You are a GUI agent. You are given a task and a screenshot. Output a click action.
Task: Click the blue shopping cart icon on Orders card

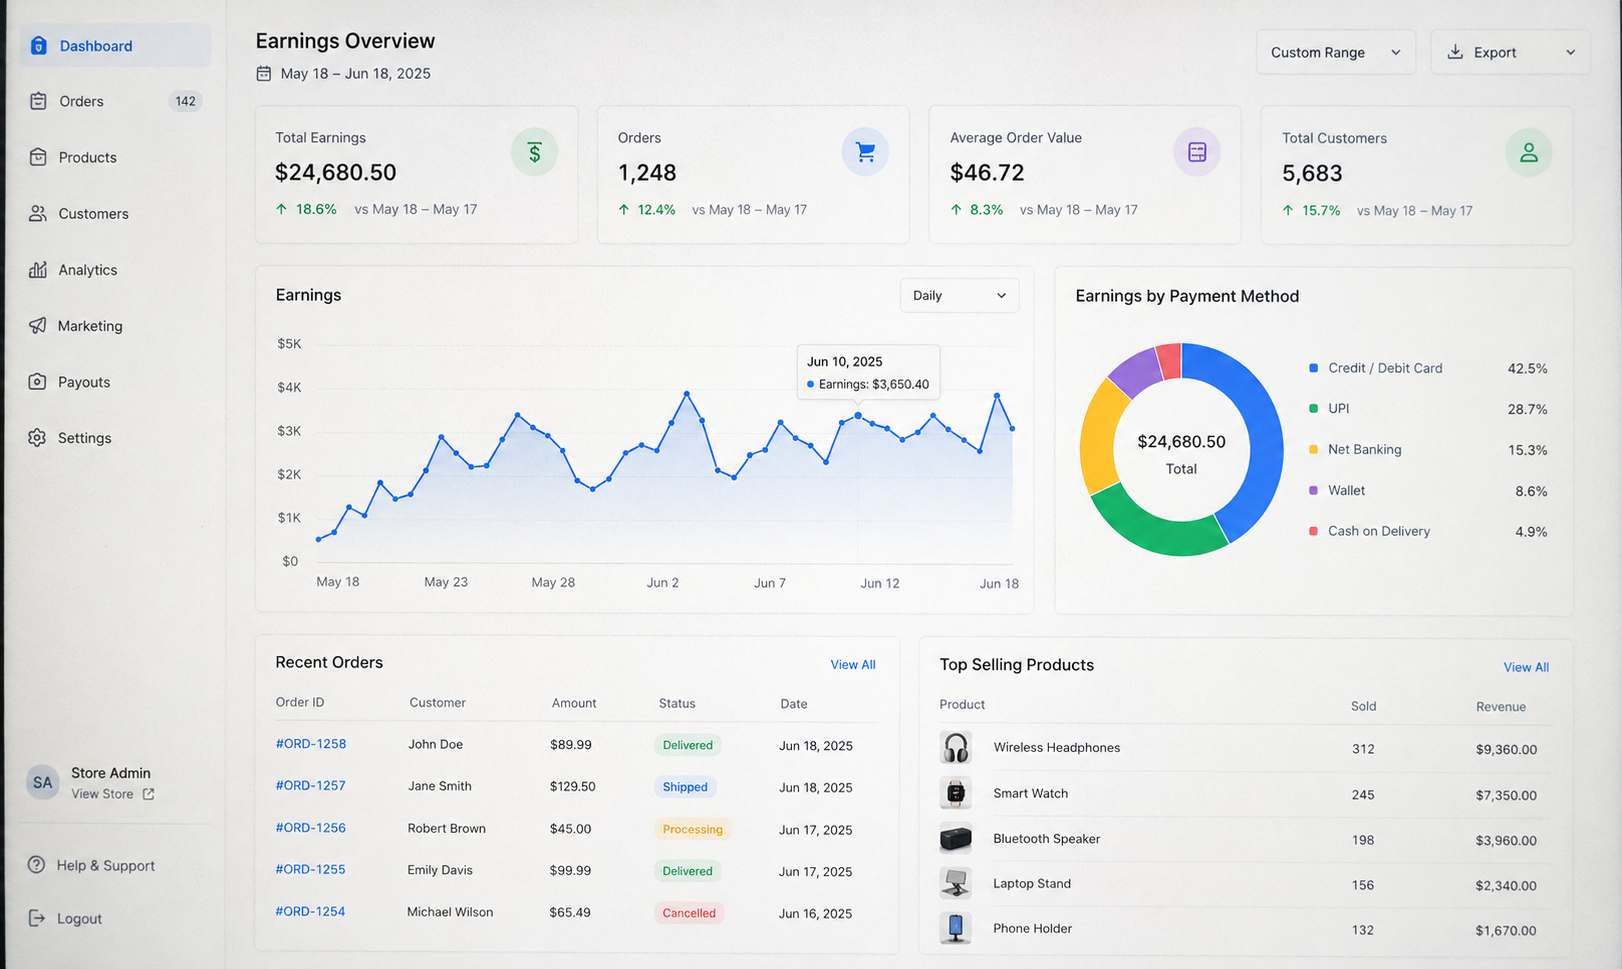click(x=865, y=152)
